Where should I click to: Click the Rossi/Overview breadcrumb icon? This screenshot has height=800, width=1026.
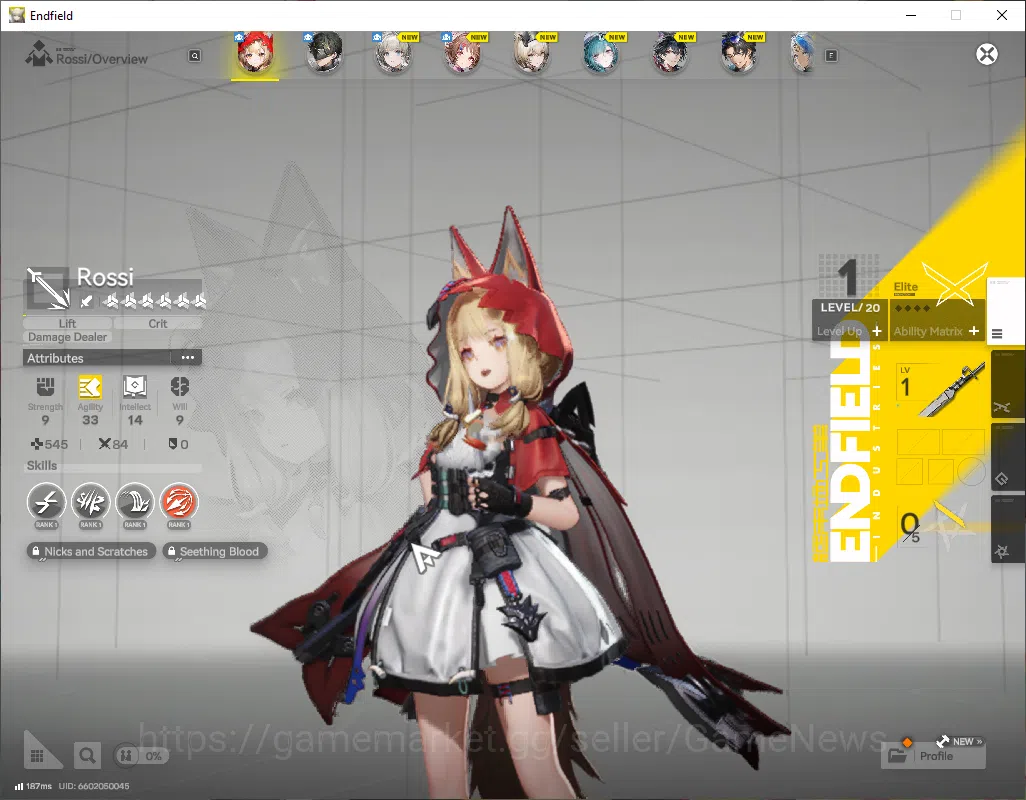39,54
